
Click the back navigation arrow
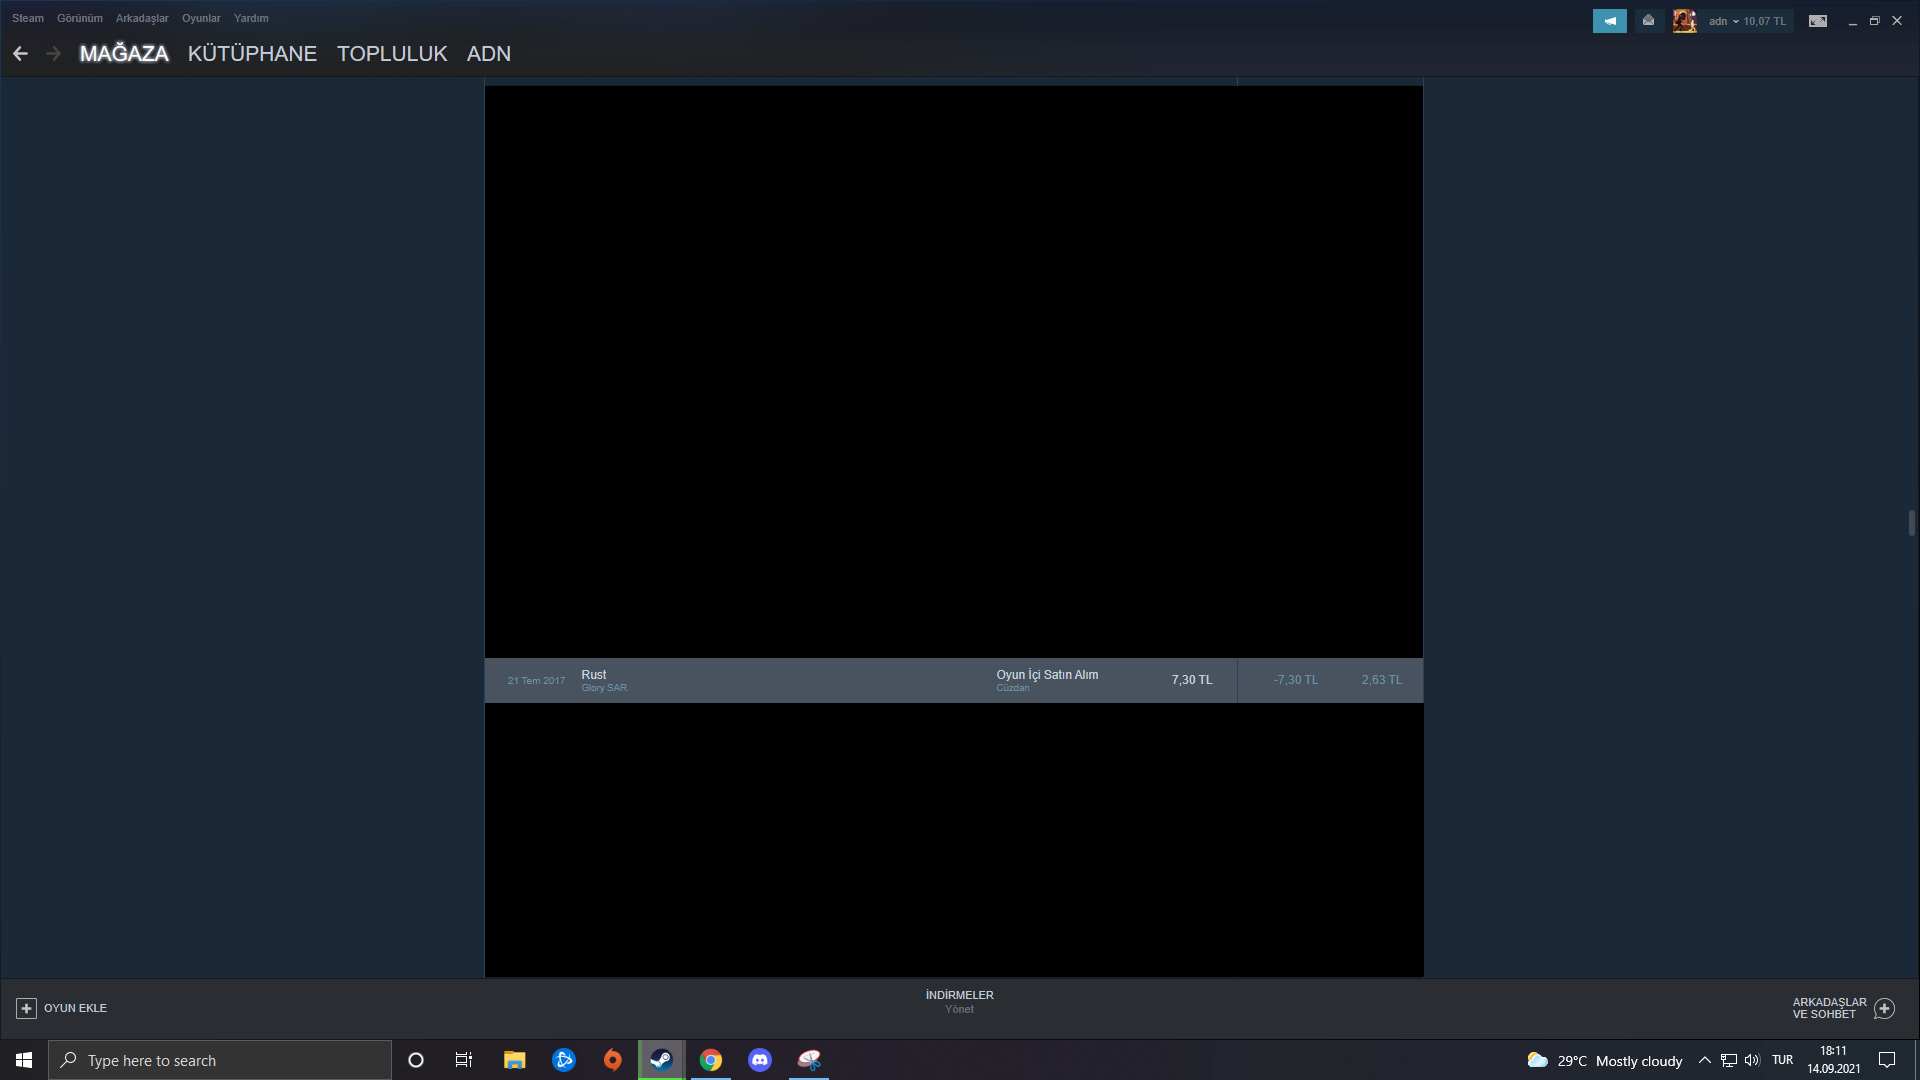point(20,54)
